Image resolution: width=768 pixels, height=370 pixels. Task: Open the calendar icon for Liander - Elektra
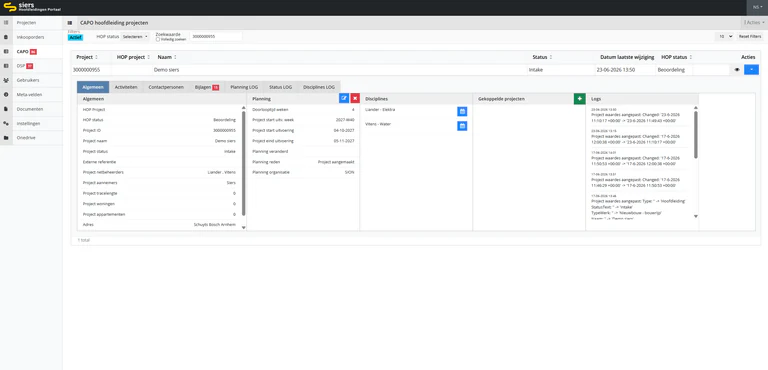(x=462, y=111)
